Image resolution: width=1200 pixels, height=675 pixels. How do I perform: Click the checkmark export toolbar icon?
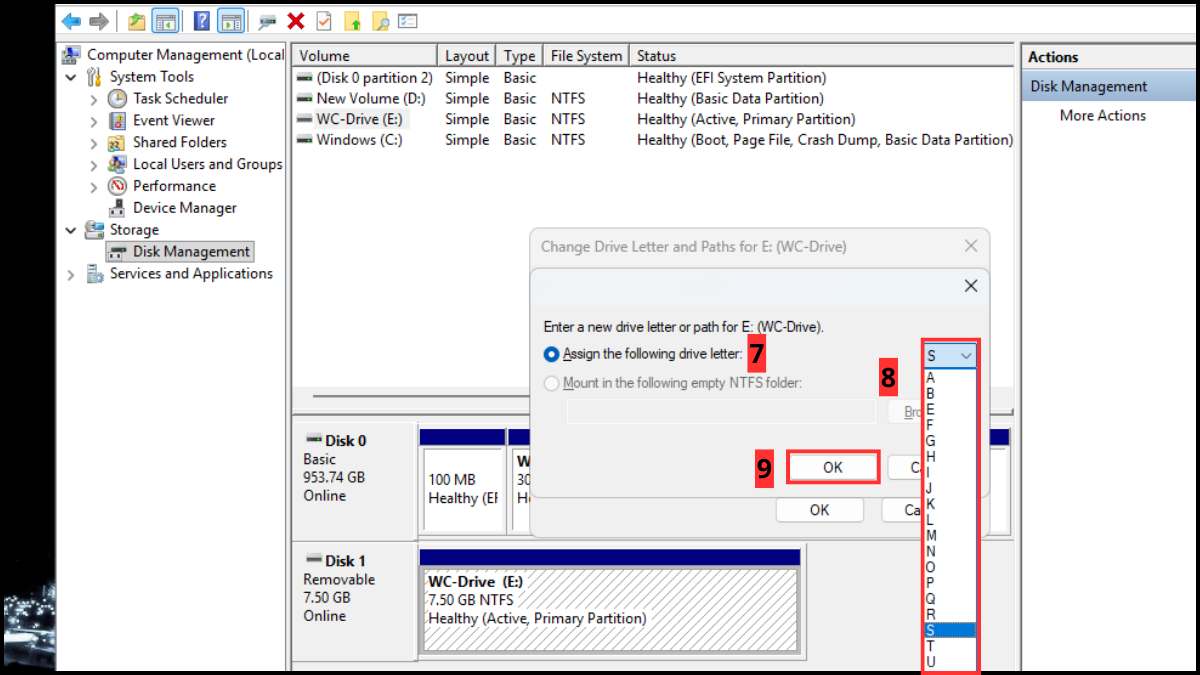click(x=323, y=20)
